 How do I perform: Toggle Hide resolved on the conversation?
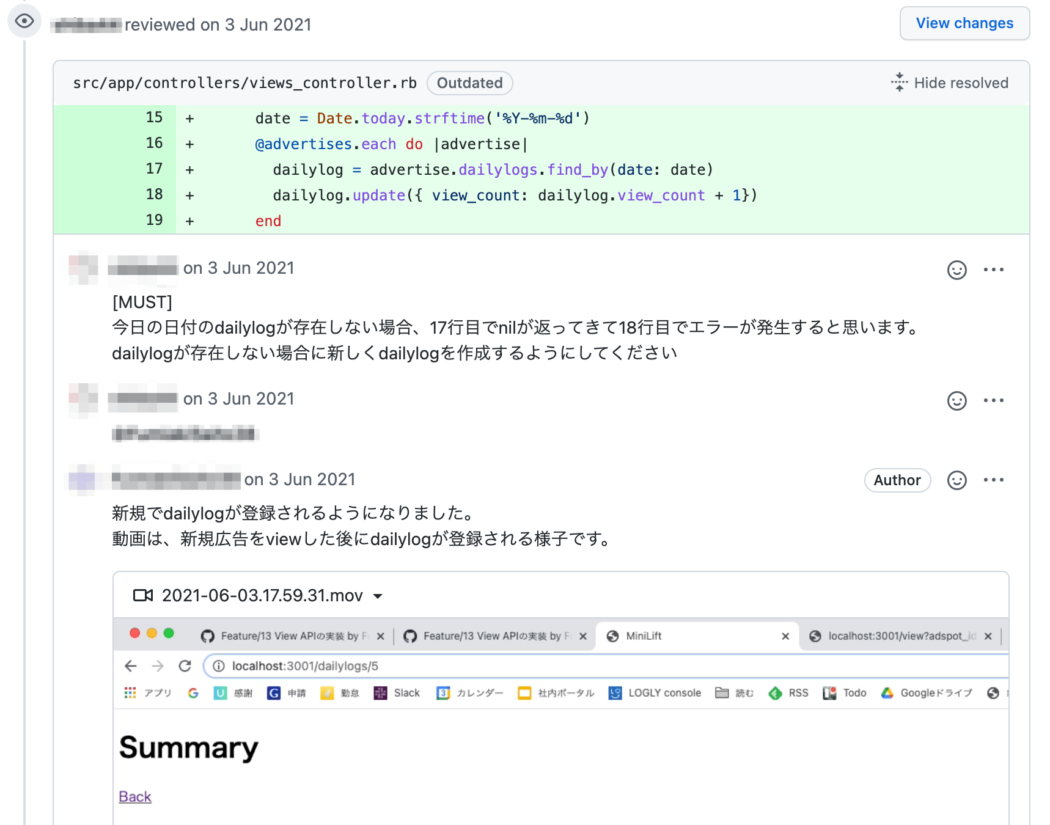[x=950, y=82]
